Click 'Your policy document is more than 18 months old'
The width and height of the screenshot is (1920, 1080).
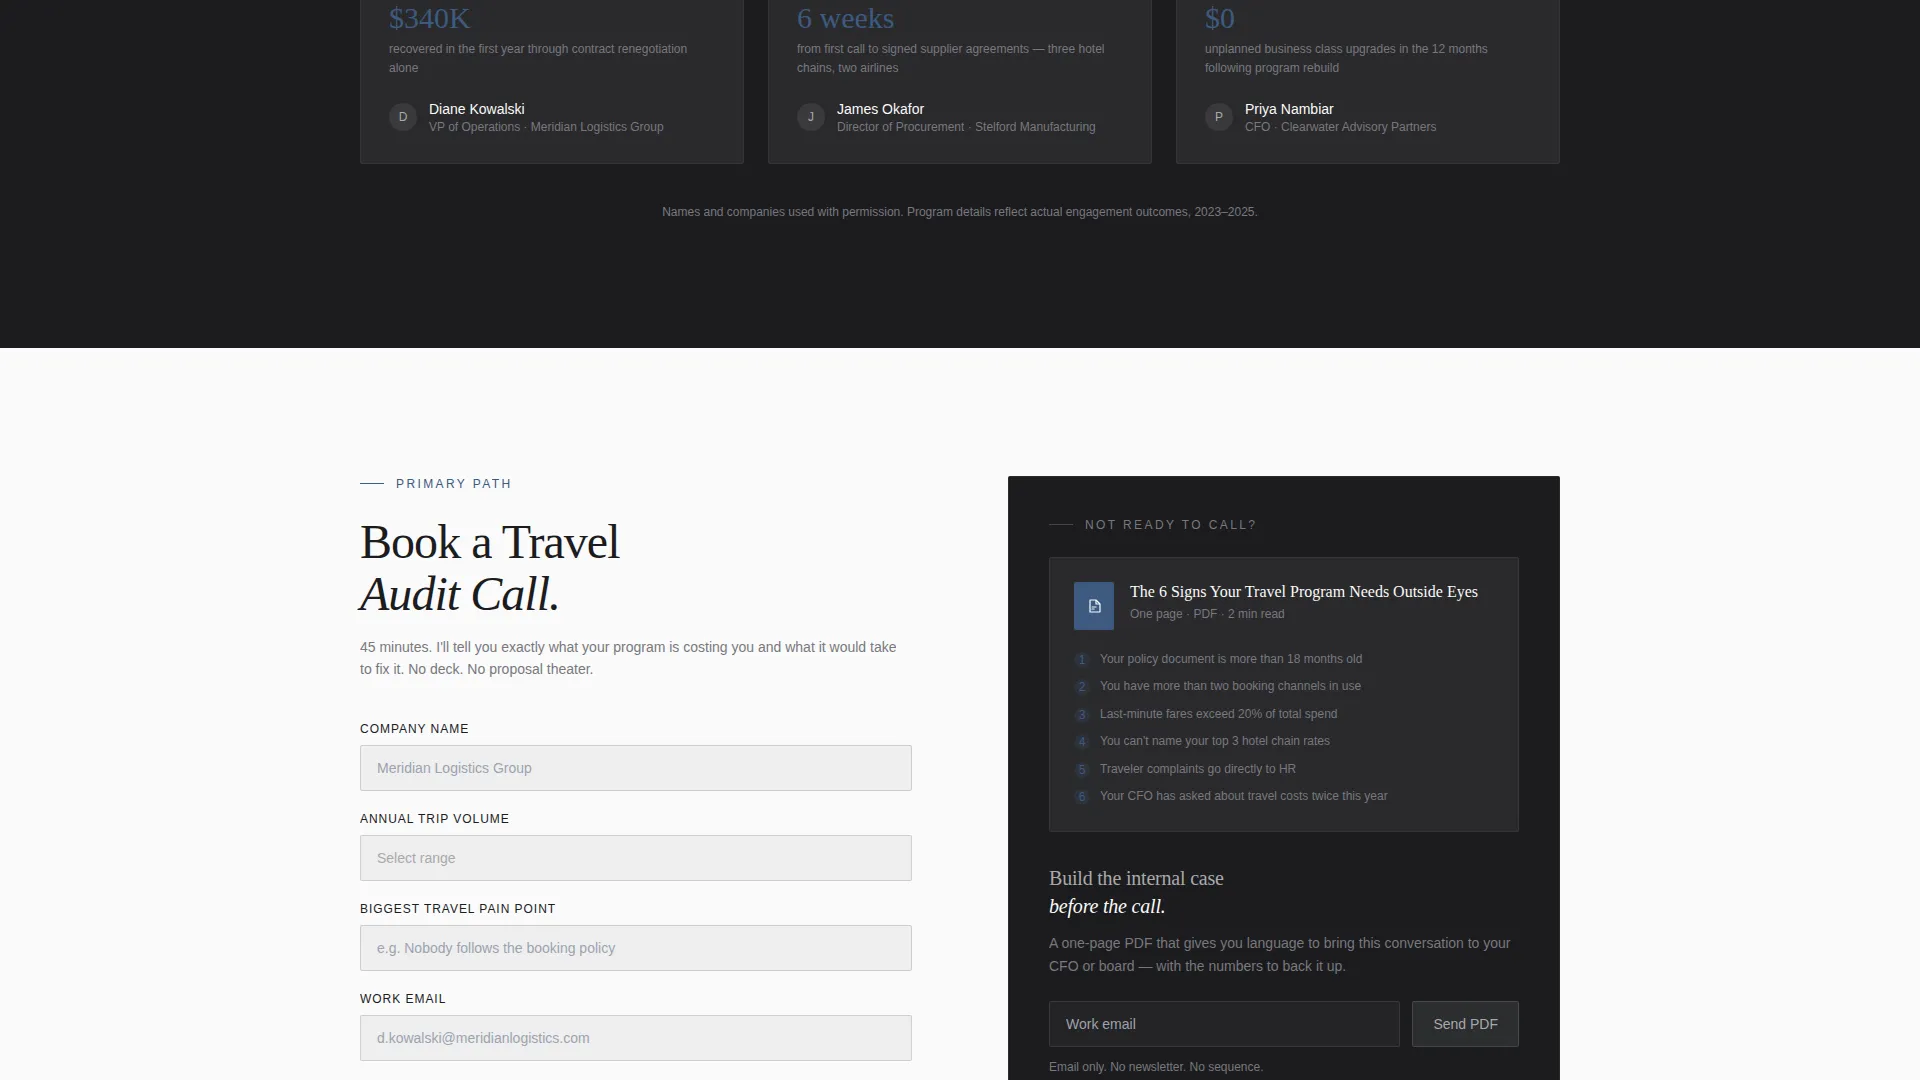(x=1231, y=659)
